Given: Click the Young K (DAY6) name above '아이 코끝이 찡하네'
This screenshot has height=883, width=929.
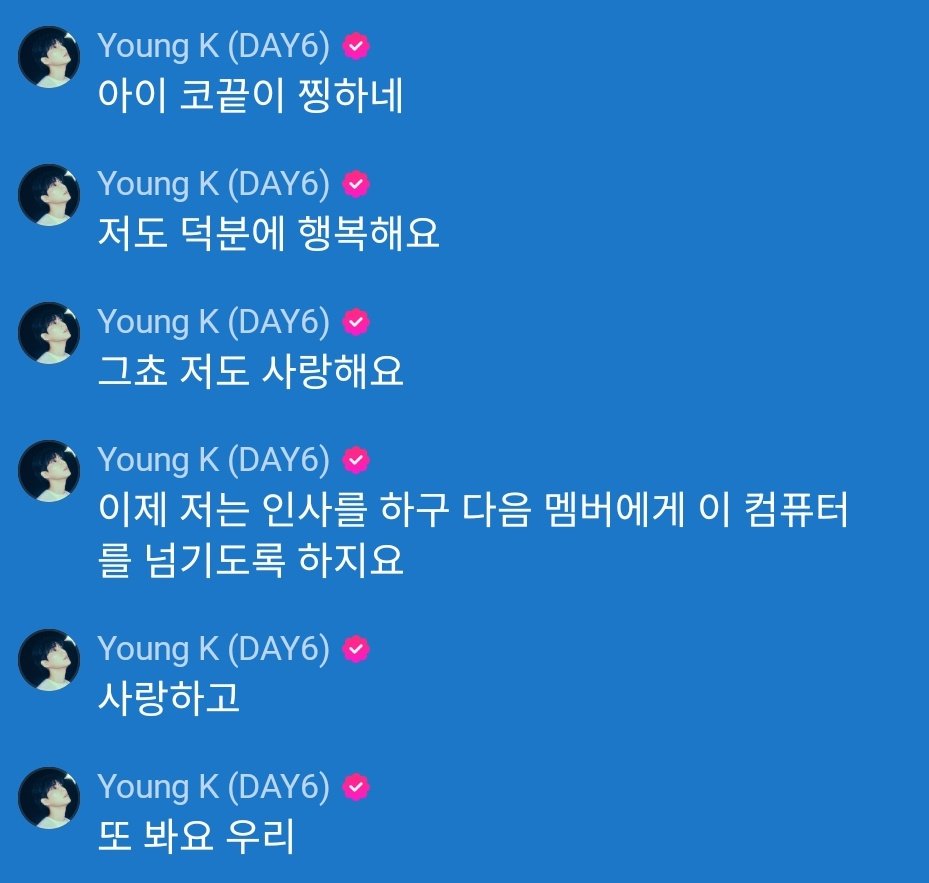Looking at the screenshot, I should click(213, 47).
